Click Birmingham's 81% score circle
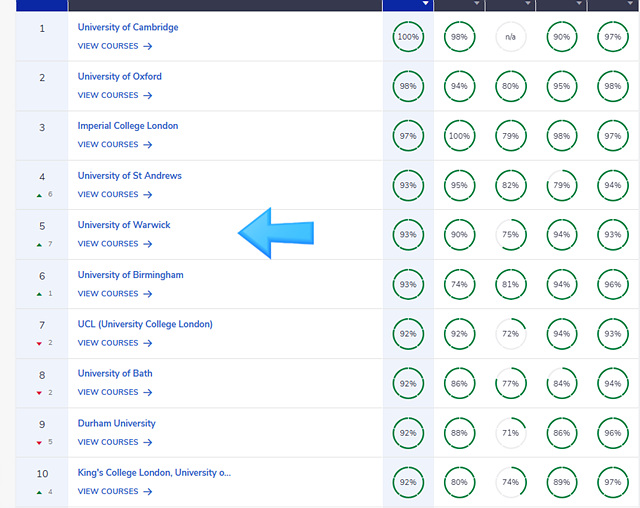 (x=511, y=284)
